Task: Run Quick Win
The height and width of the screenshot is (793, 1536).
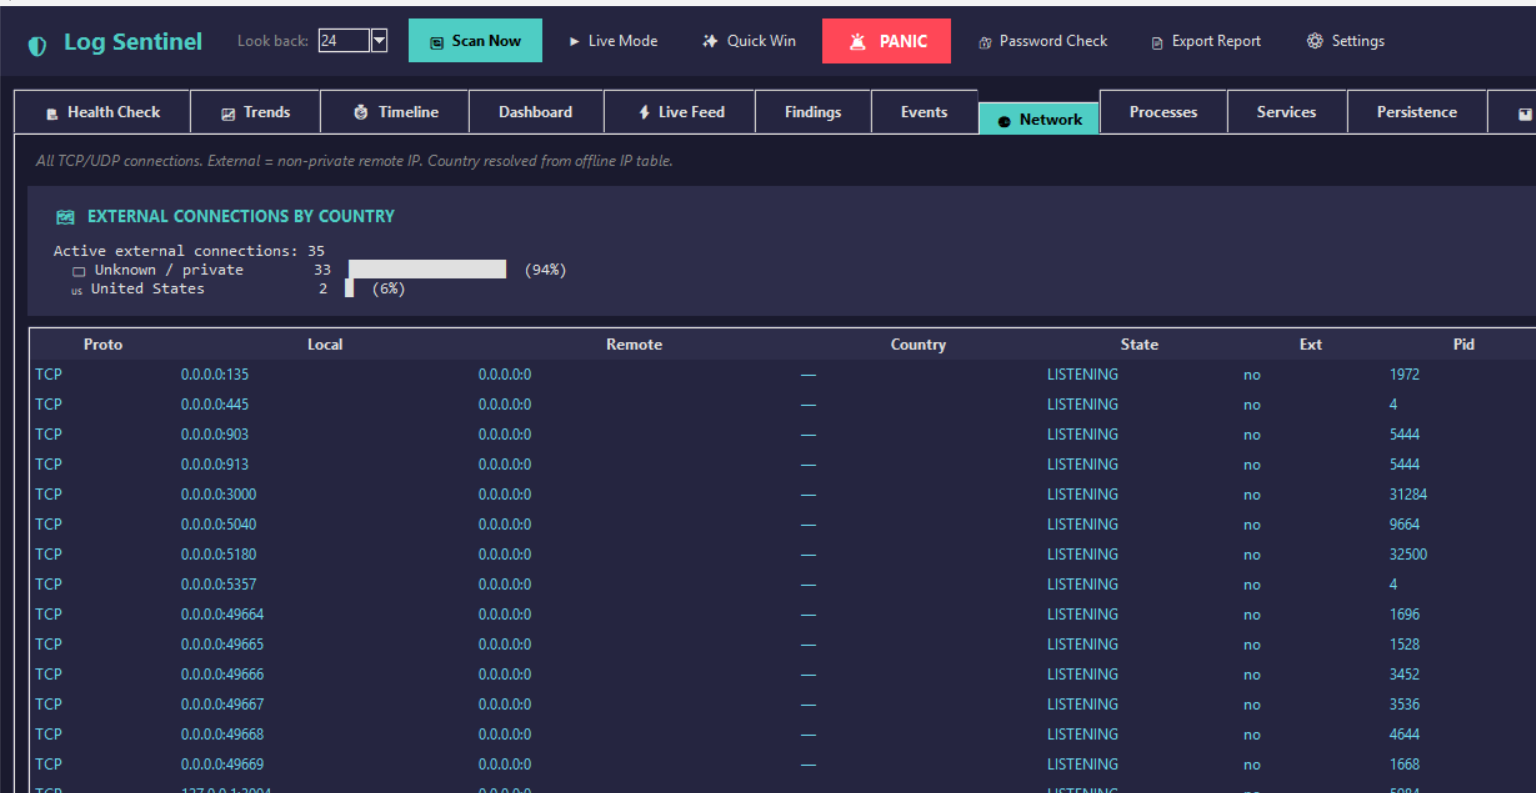Action: coord(749,41)
